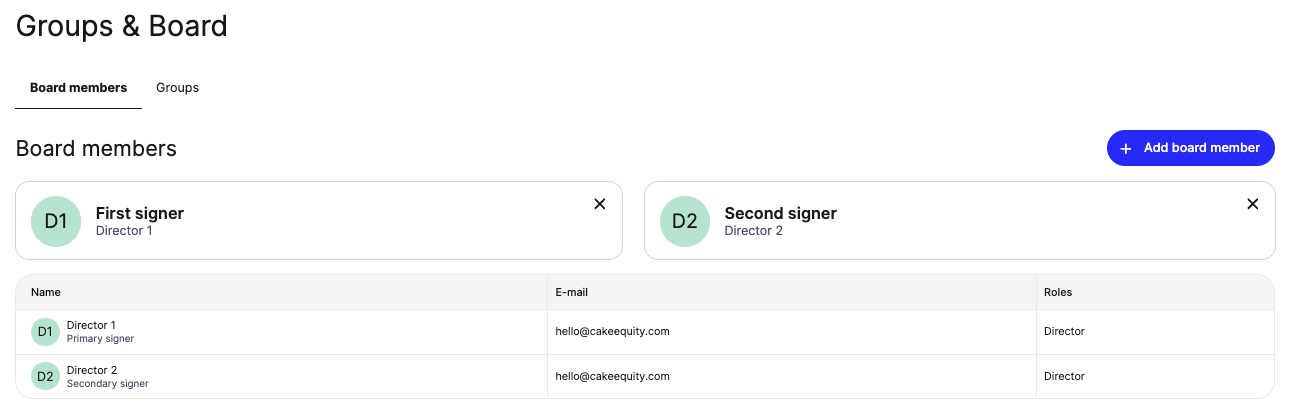Screen dimensions: 1290x417
Task: Select the Board members tab
Action: (x=78, y=88)
